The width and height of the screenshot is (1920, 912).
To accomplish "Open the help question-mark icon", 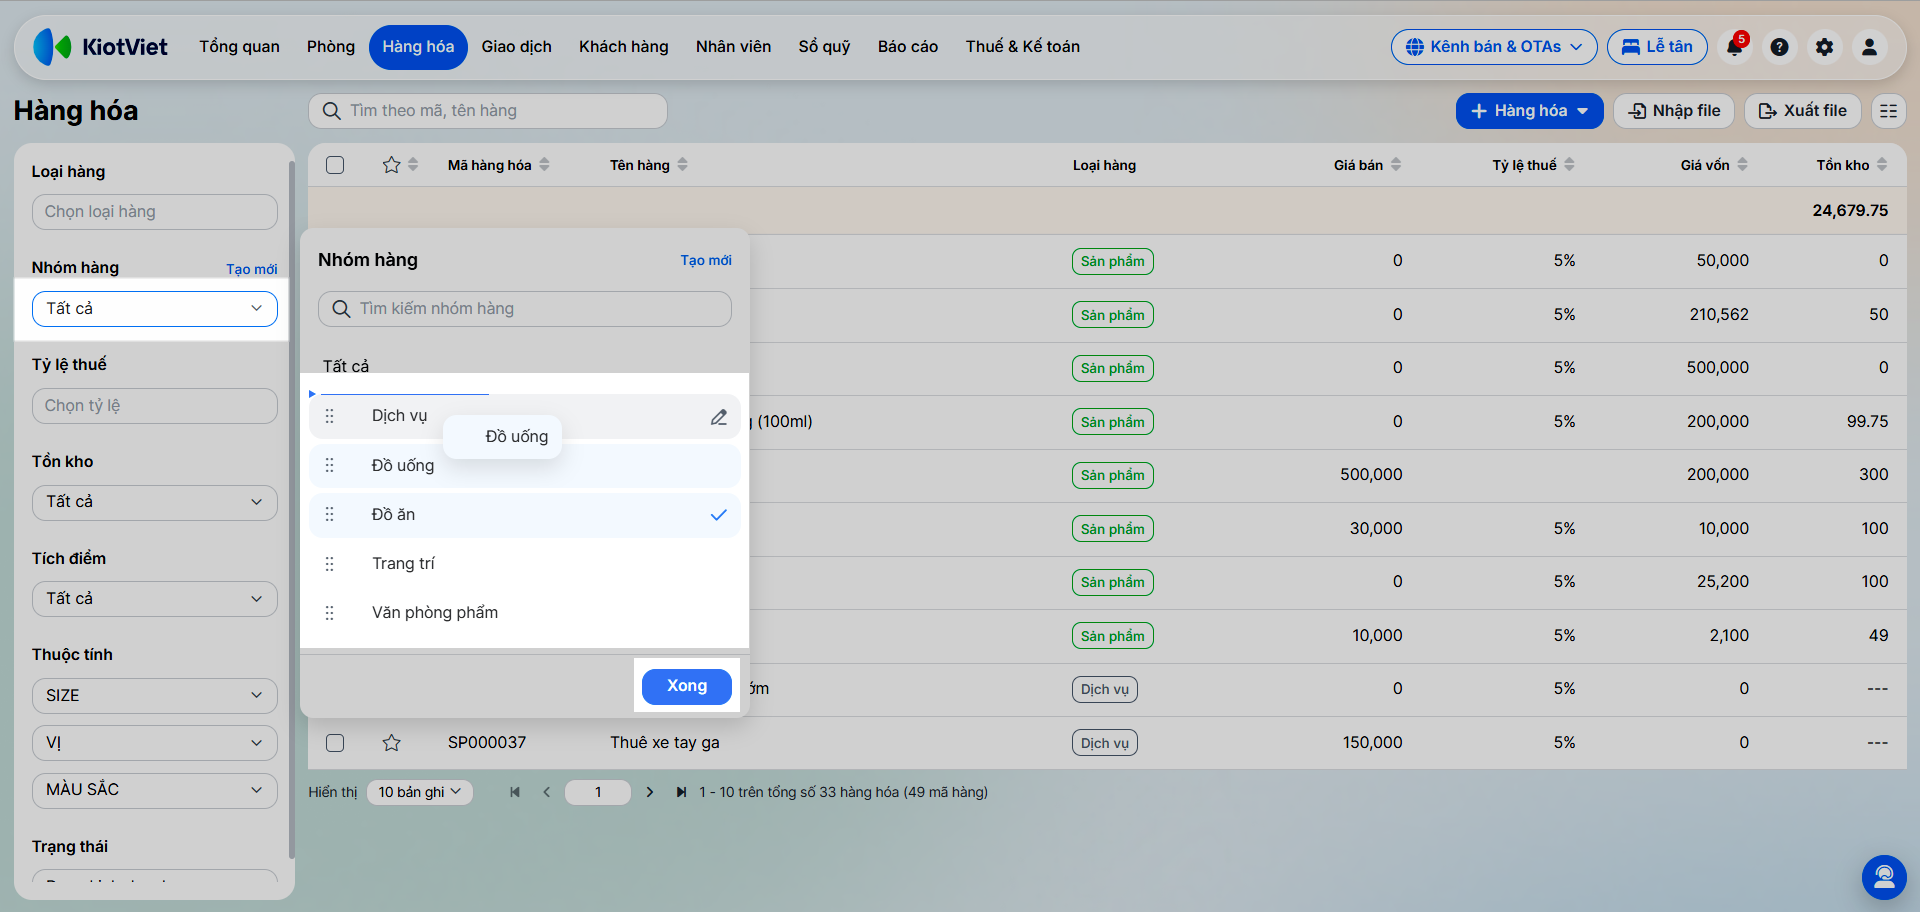I will (x=1779, y=47).
